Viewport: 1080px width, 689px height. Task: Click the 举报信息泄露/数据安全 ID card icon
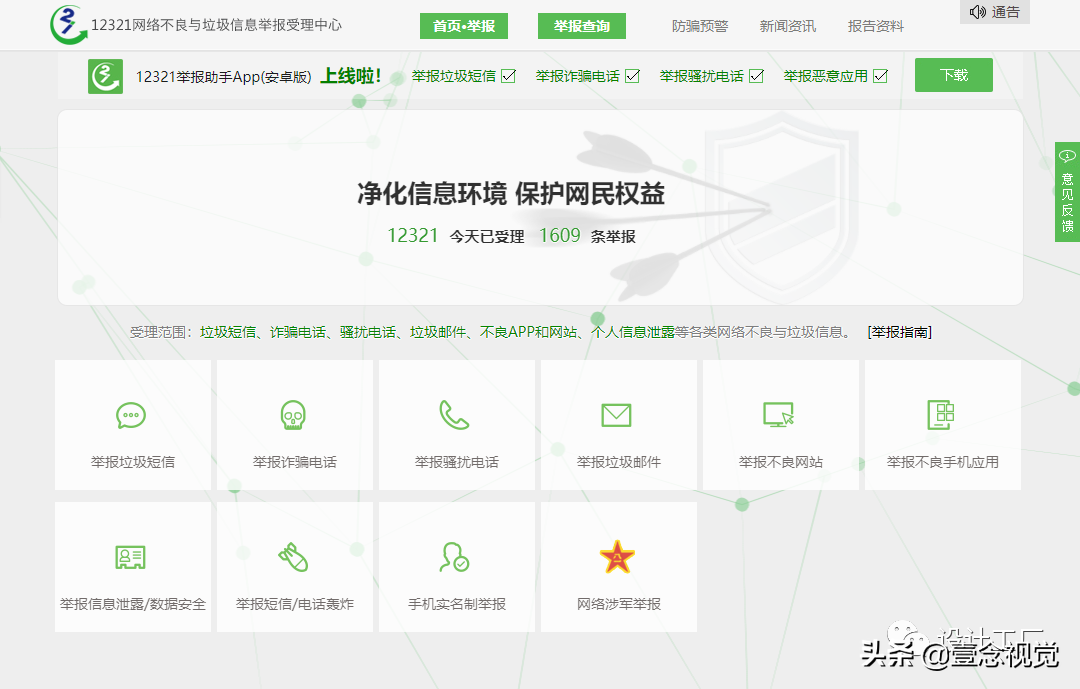132,556
